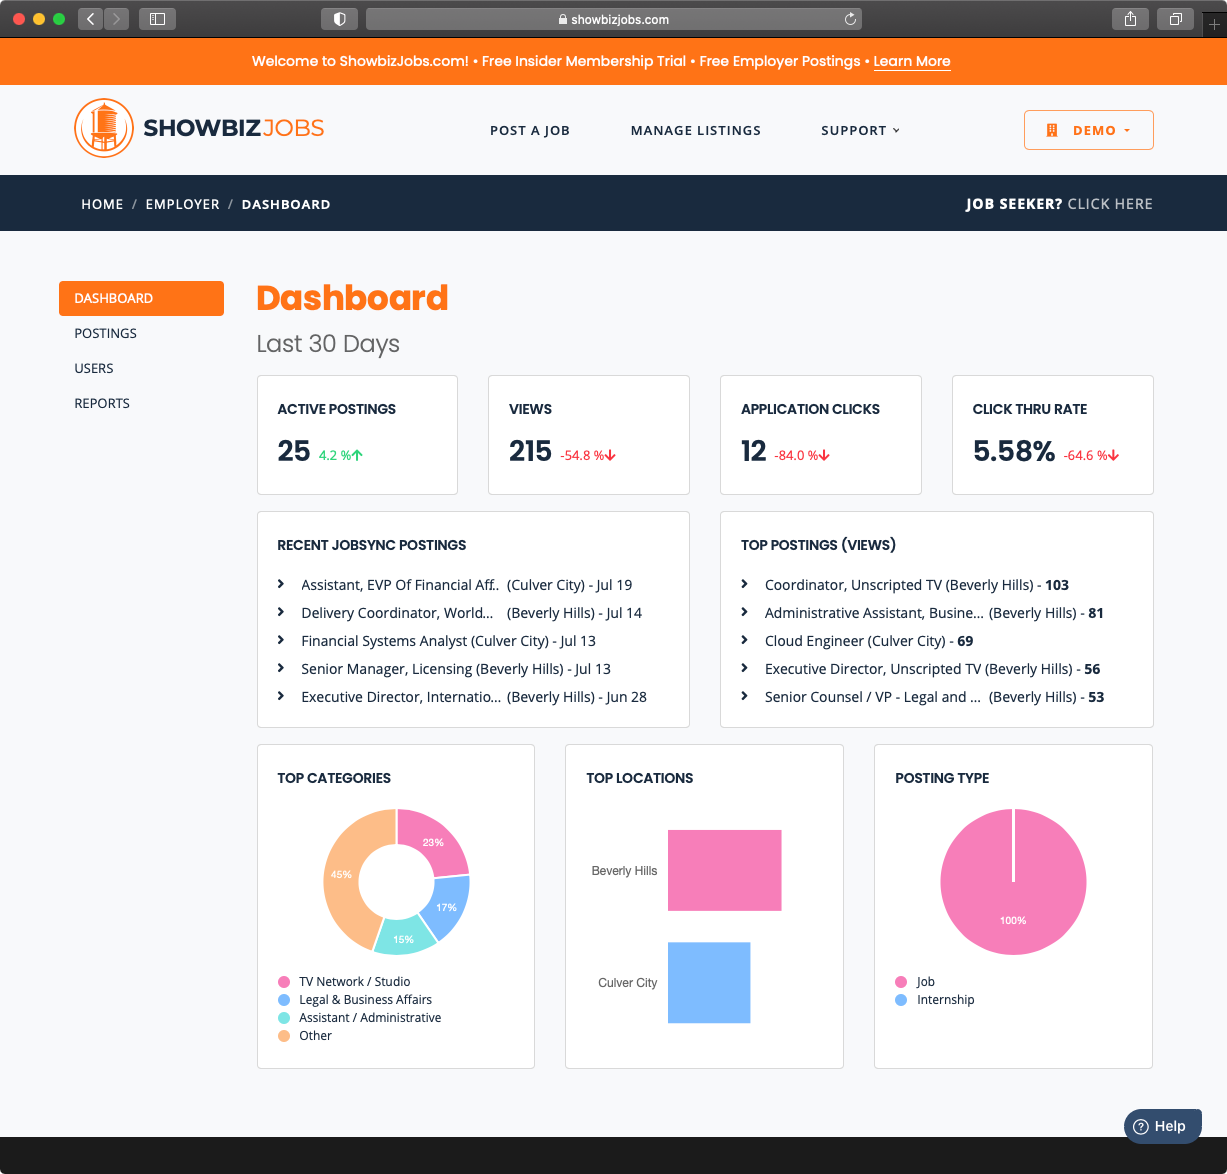Click the Beverly Hills pink bar
The height and width of the screenshot is (1174, 1227).
point(724,870)
